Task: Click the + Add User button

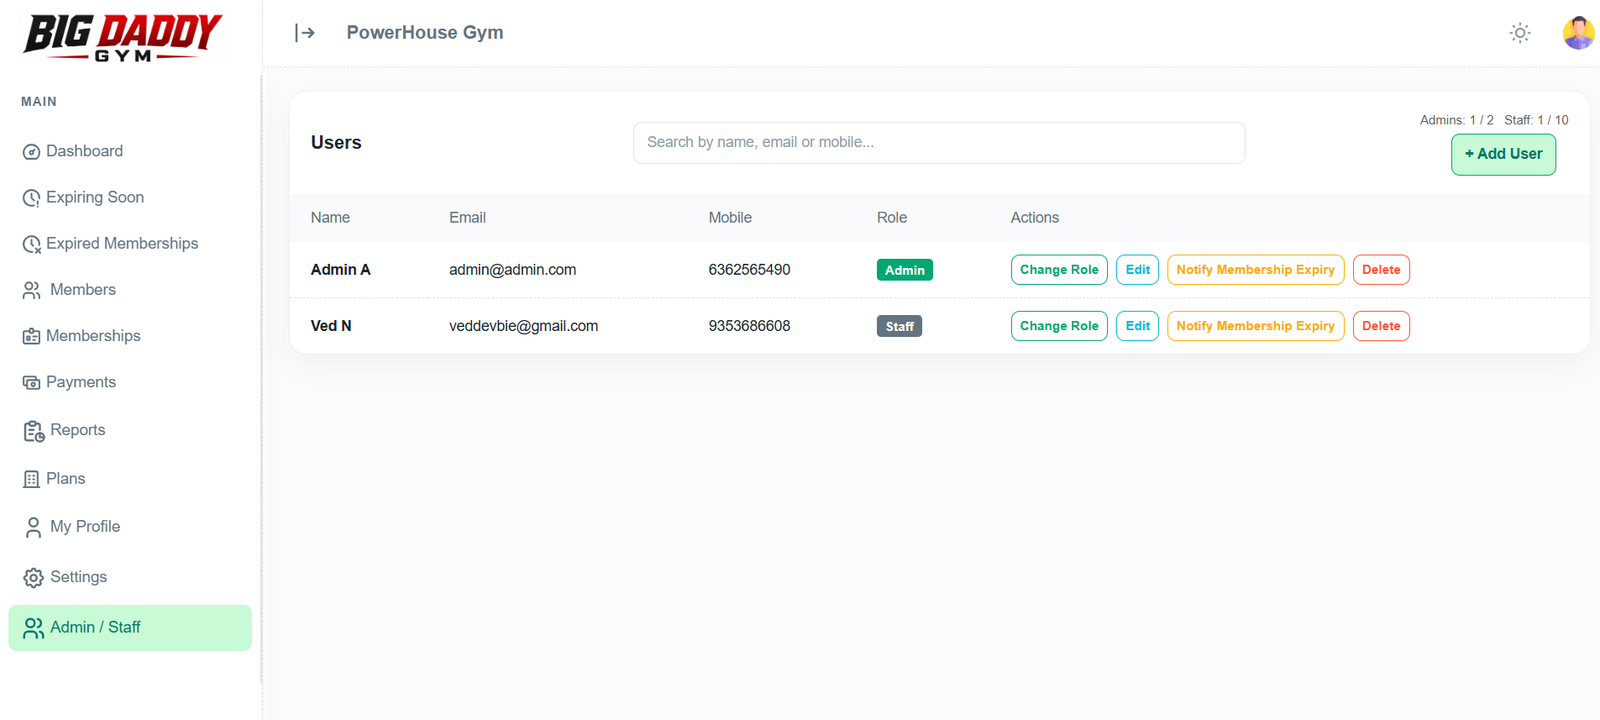Action: tap(1503, 154)
